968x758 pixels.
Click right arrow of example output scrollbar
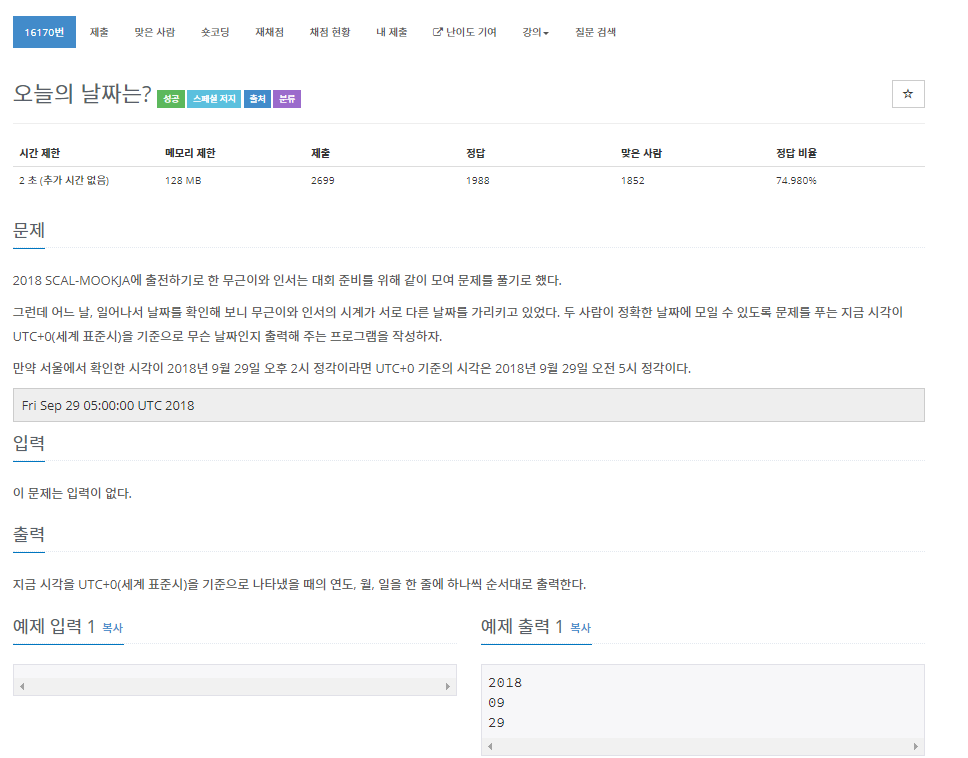(916, 746)
